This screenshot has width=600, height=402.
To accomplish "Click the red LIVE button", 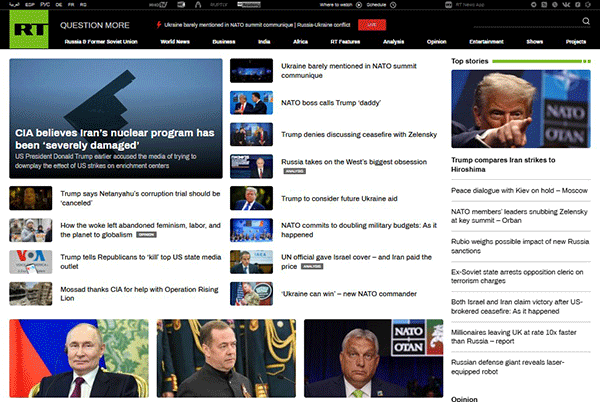I will (x=372, y=25).
